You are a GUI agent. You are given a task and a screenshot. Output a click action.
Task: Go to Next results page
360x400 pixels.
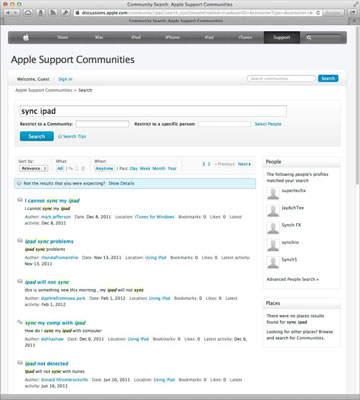pyautogui.click(x=244, y=164)
